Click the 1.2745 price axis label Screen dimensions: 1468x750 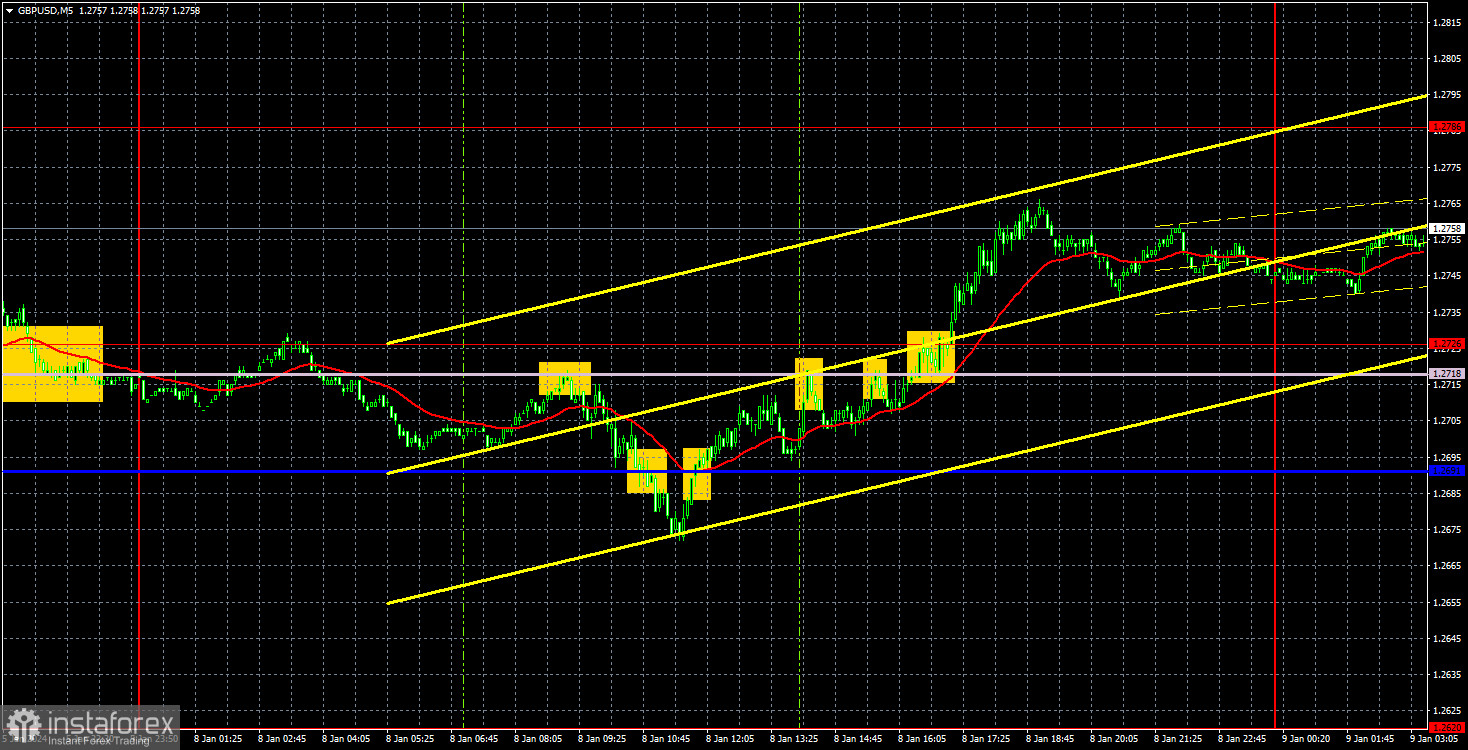(1447, 276)
